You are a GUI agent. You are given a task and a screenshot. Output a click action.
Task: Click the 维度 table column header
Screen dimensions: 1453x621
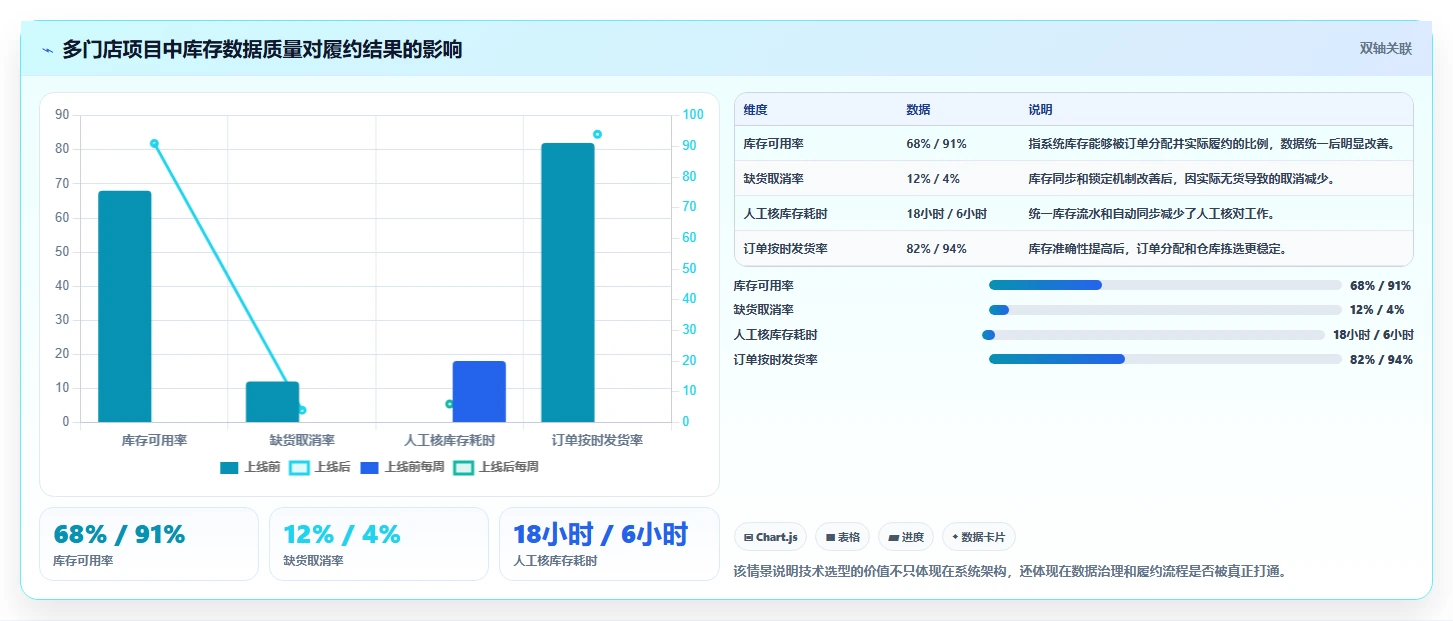coord(756,110)
